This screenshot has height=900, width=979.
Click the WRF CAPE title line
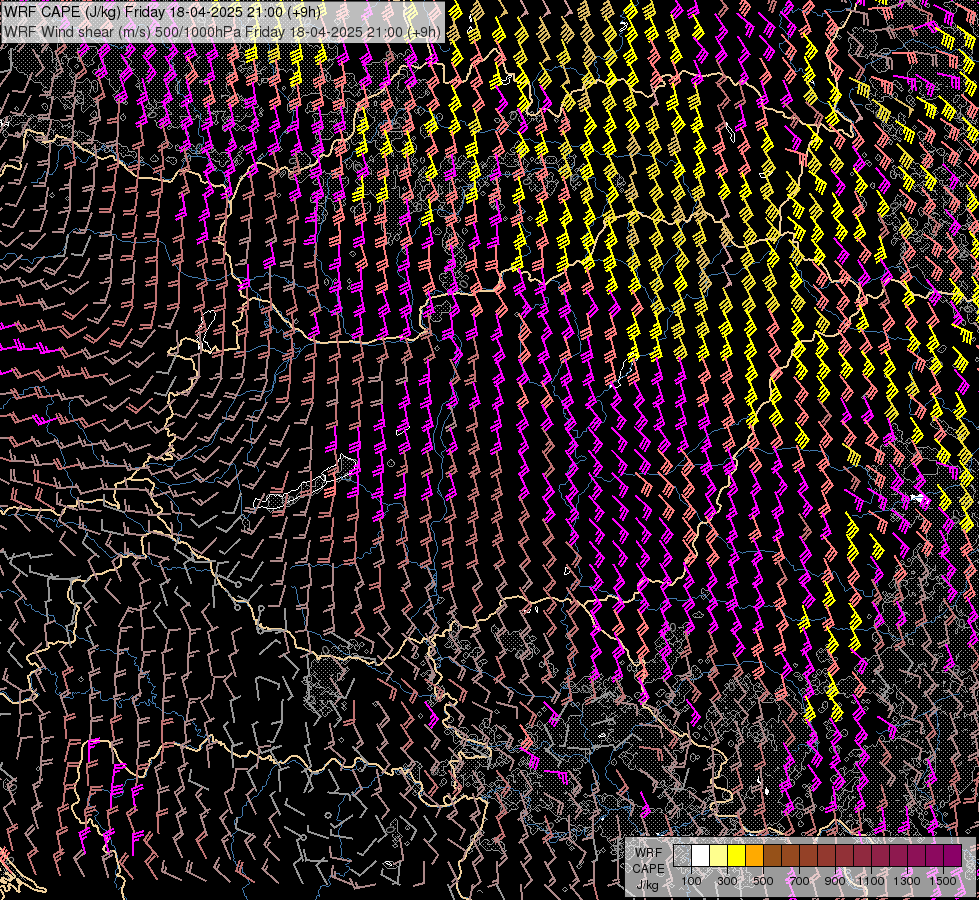pos(162,11)
